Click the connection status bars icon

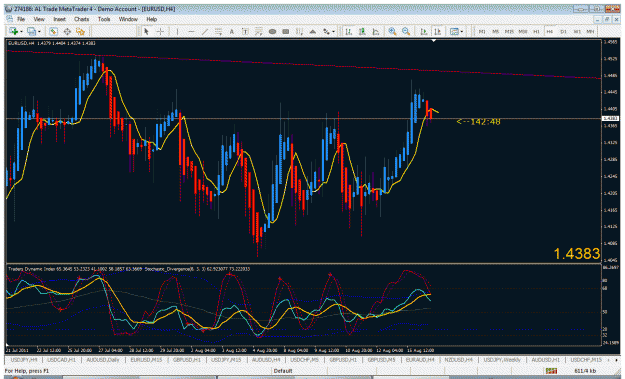point(551,371)
